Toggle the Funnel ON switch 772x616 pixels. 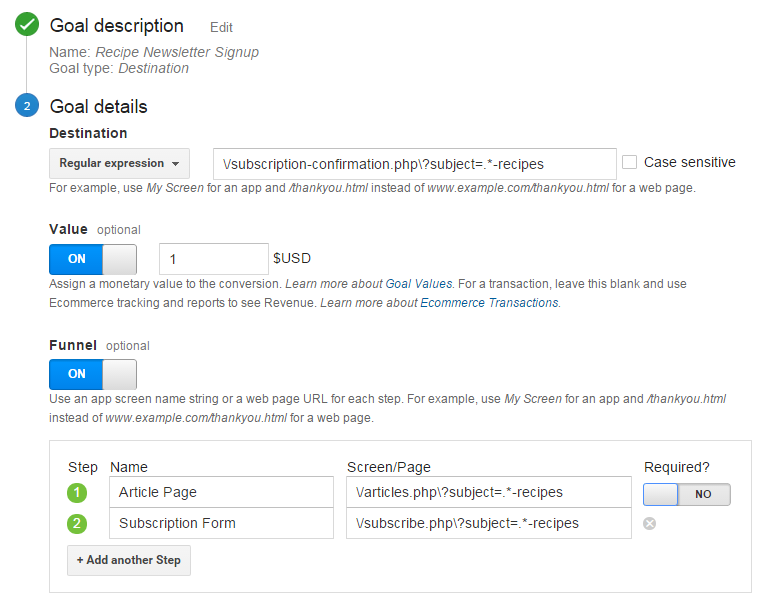pyautogui.click(x=93, y=374)
